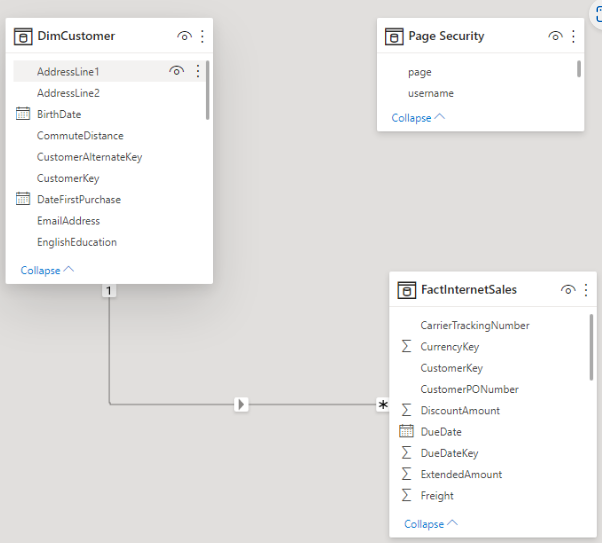Select the DateFirstPurchase field
602x543 pixels.
[79, 199]
